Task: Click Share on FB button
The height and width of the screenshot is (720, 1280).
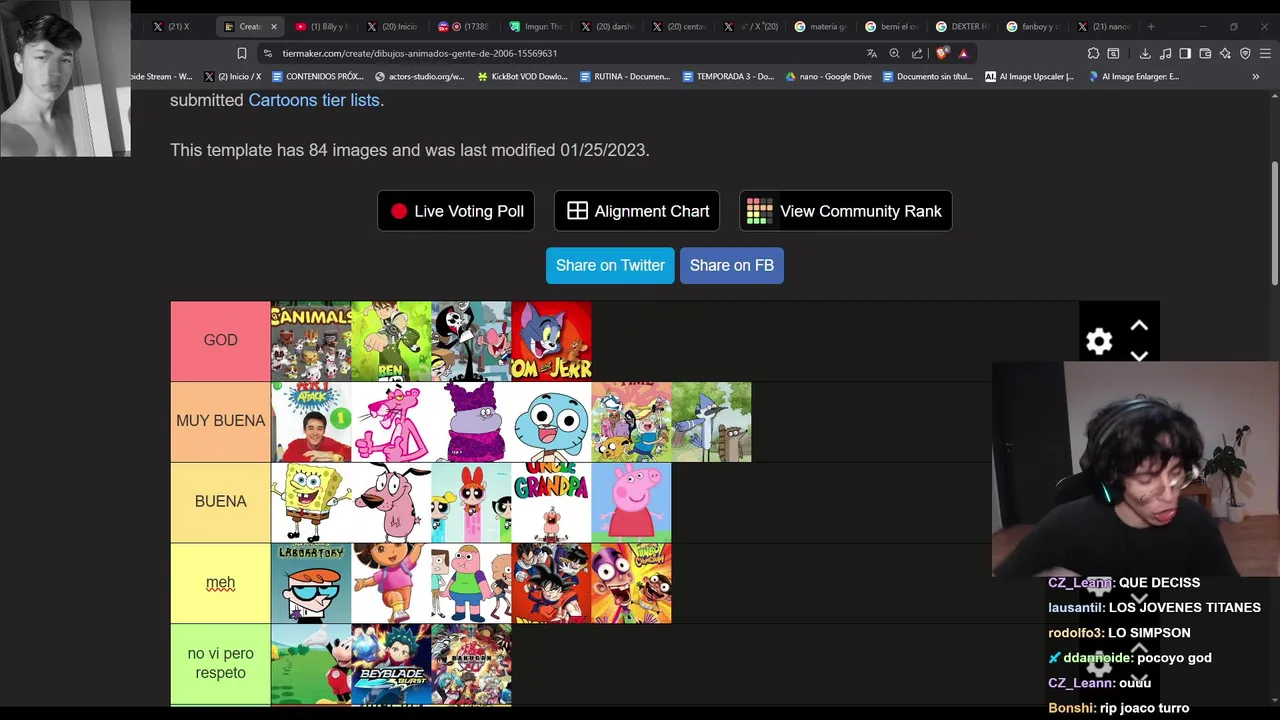Action: click(x=732, y=265)
